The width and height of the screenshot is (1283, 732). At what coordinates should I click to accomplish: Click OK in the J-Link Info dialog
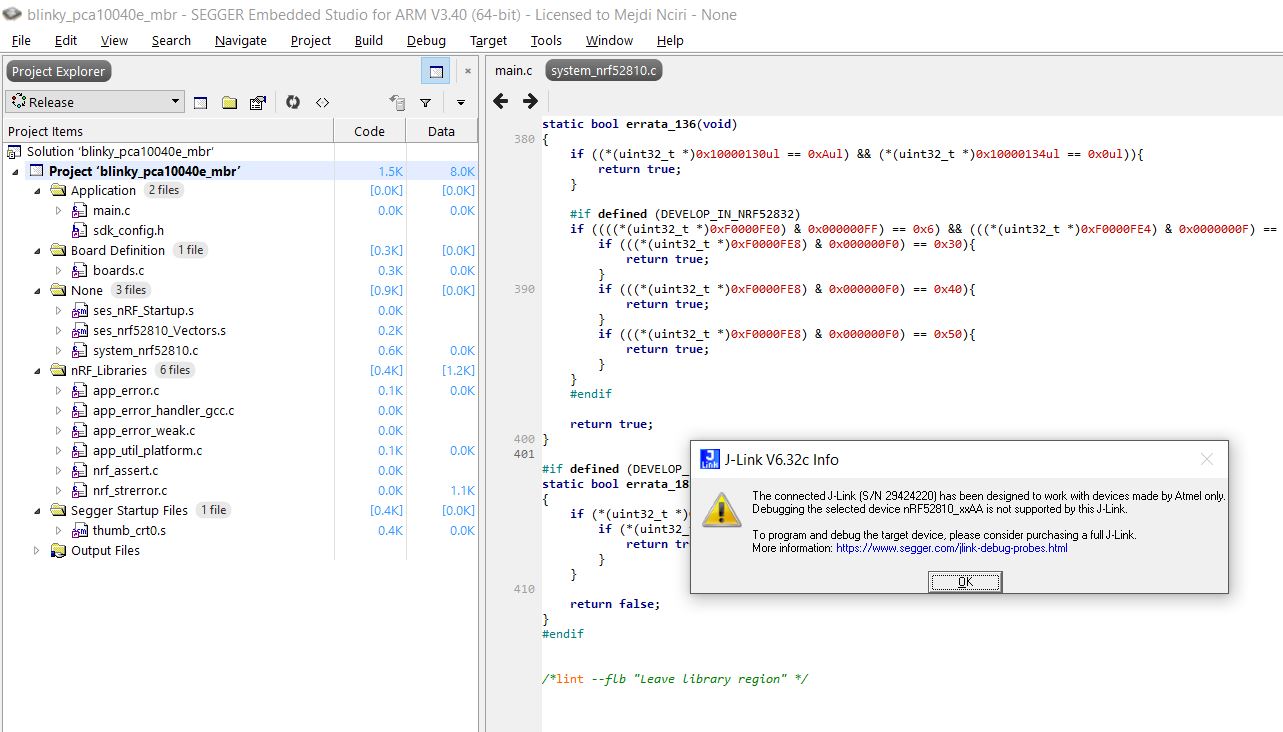point(965,582)
